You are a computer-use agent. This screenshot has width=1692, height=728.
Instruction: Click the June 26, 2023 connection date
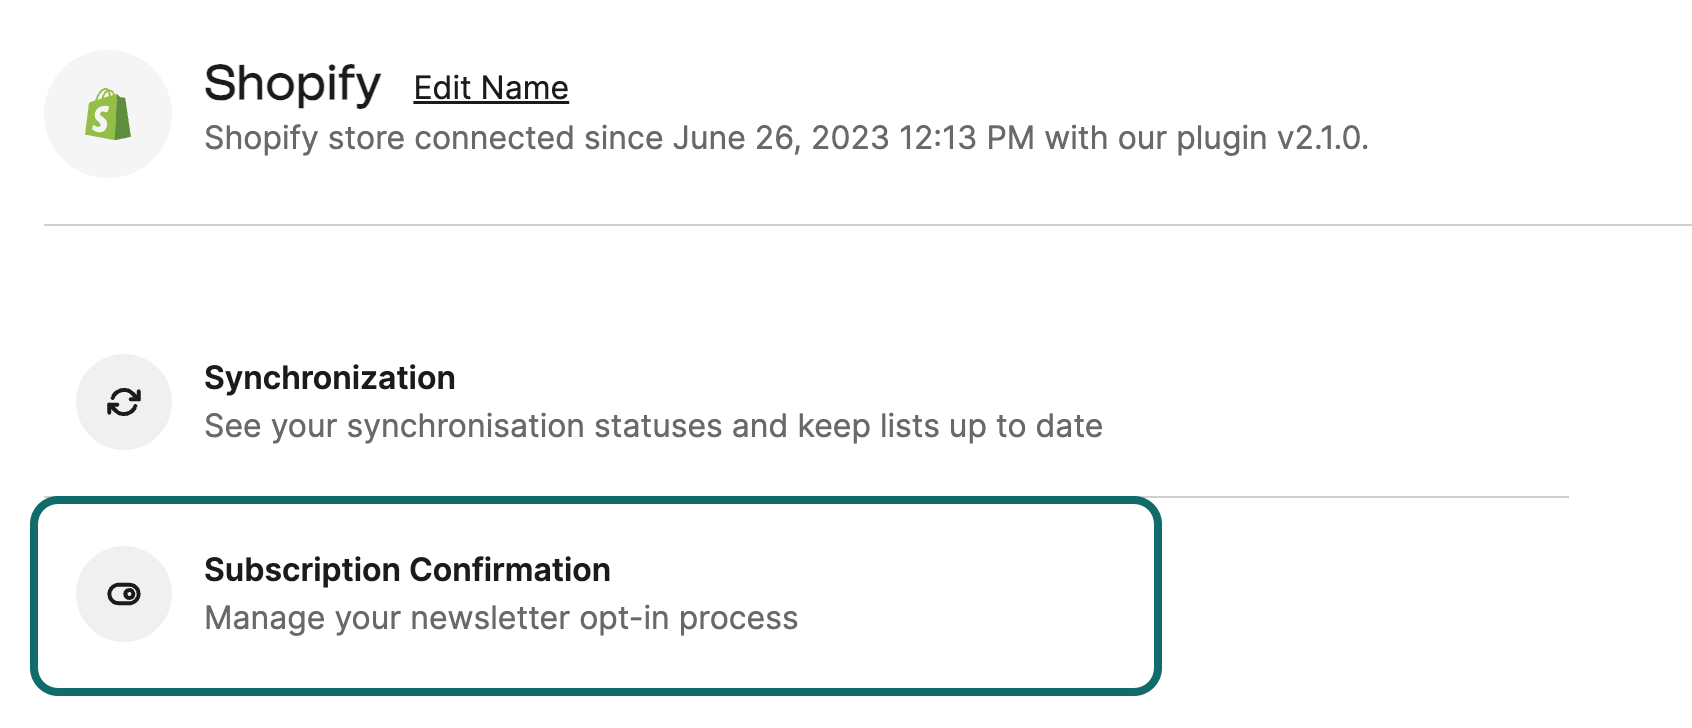pyautogui.click(x=780, y=138)
